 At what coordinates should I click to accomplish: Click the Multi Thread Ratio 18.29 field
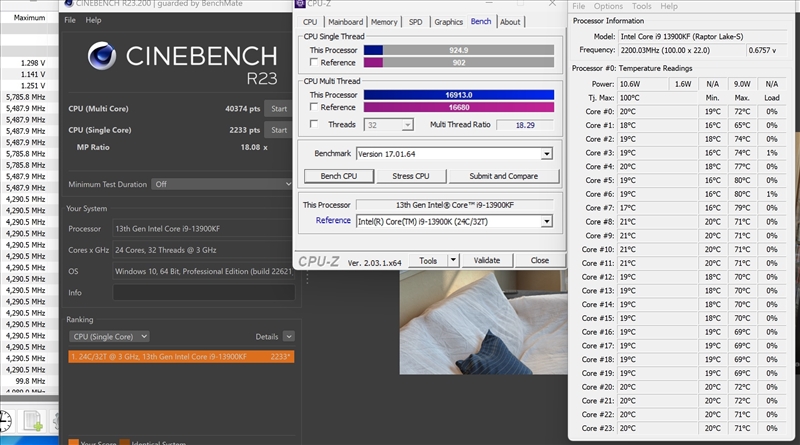tap(525, 125)
